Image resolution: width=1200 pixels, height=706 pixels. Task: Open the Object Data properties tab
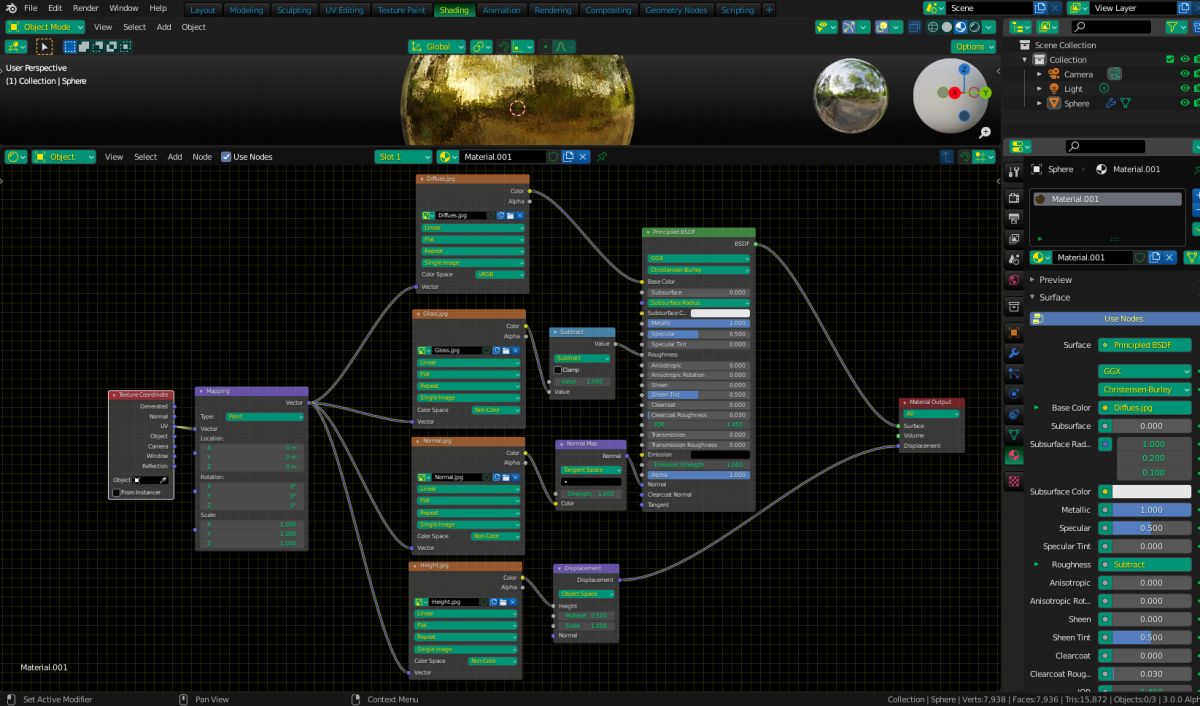pyautogui.click(x=1014, y=434)
